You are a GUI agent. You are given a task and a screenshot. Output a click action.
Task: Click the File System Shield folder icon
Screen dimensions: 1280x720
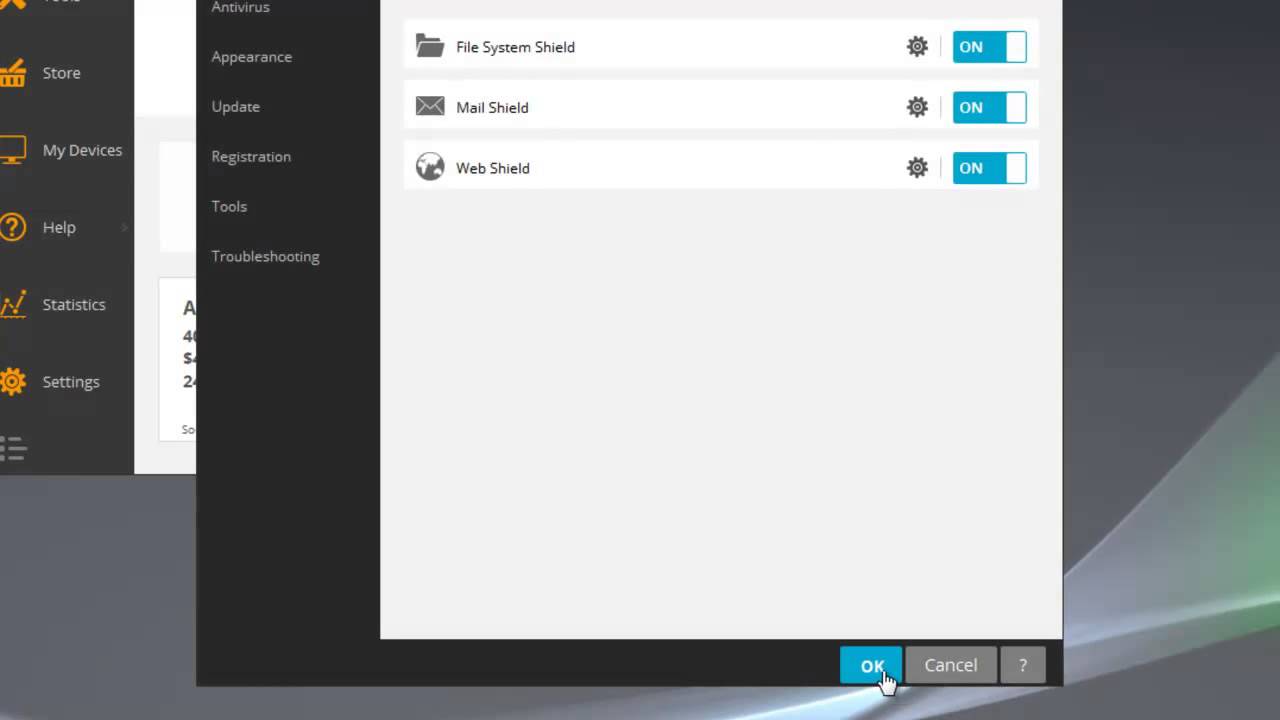click(430, 46)
